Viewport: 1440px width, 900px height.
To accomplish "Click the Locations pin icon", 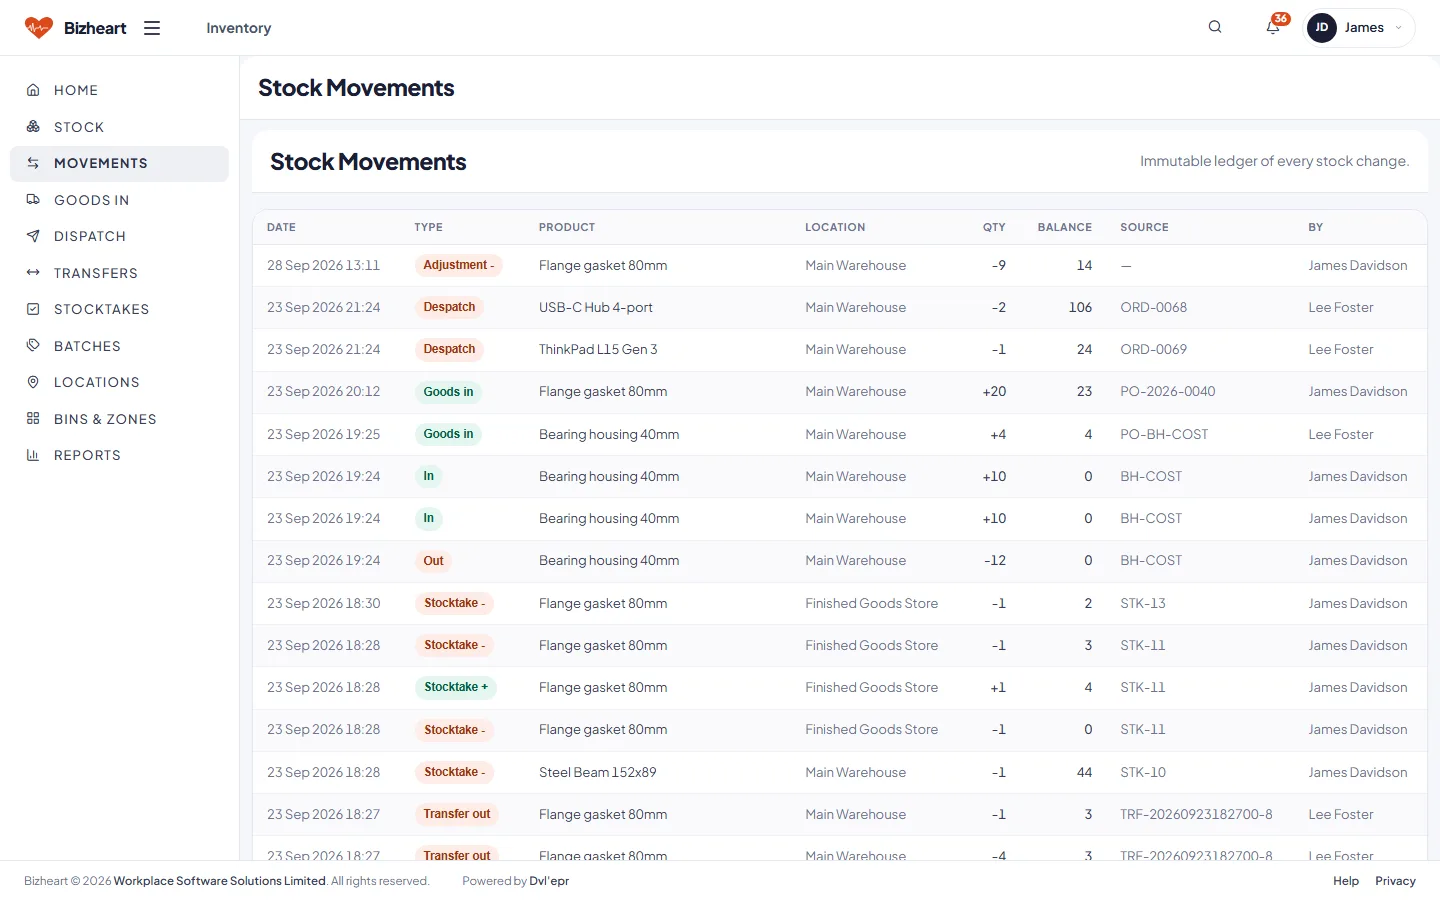I will pos(33,382).
